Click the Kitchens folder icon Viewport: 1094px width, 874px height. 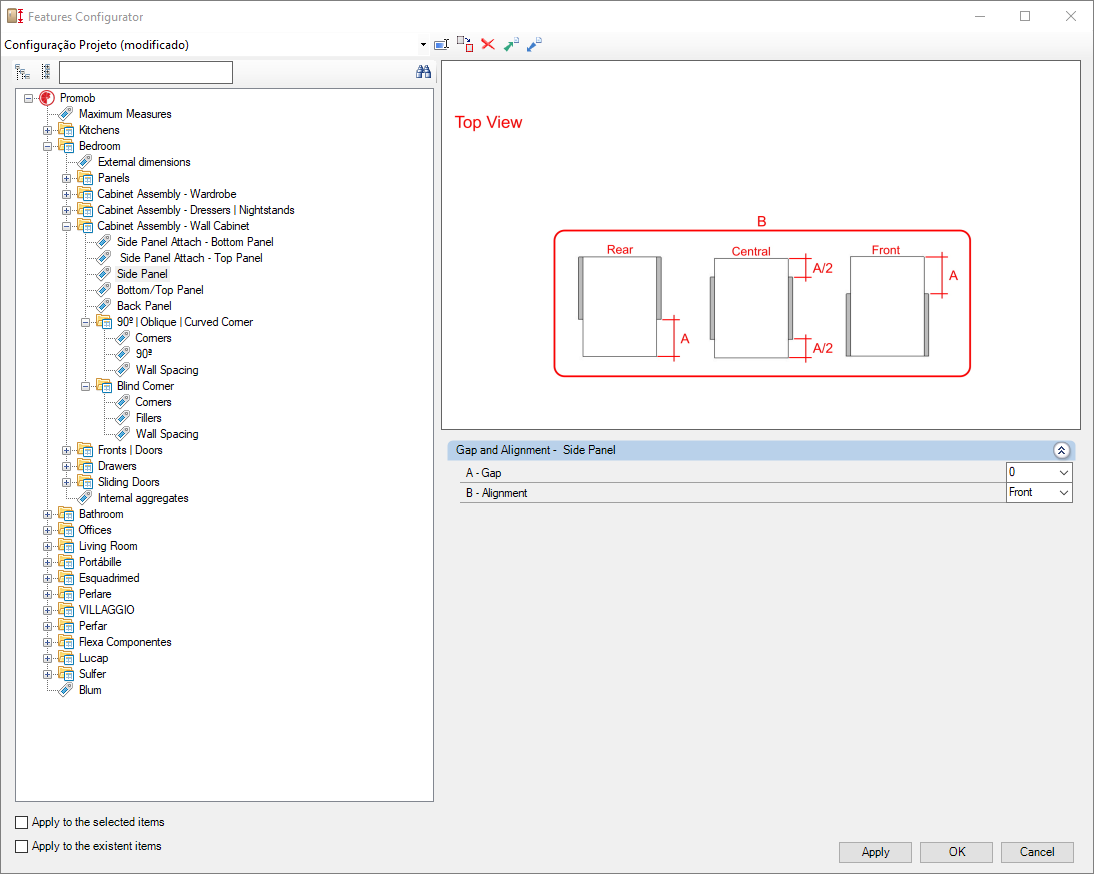click(x=66, y=130)
